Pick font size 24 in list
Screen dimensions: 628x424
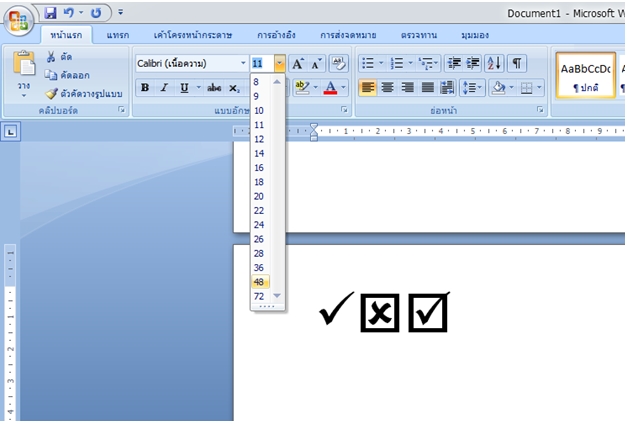point(260,225)
